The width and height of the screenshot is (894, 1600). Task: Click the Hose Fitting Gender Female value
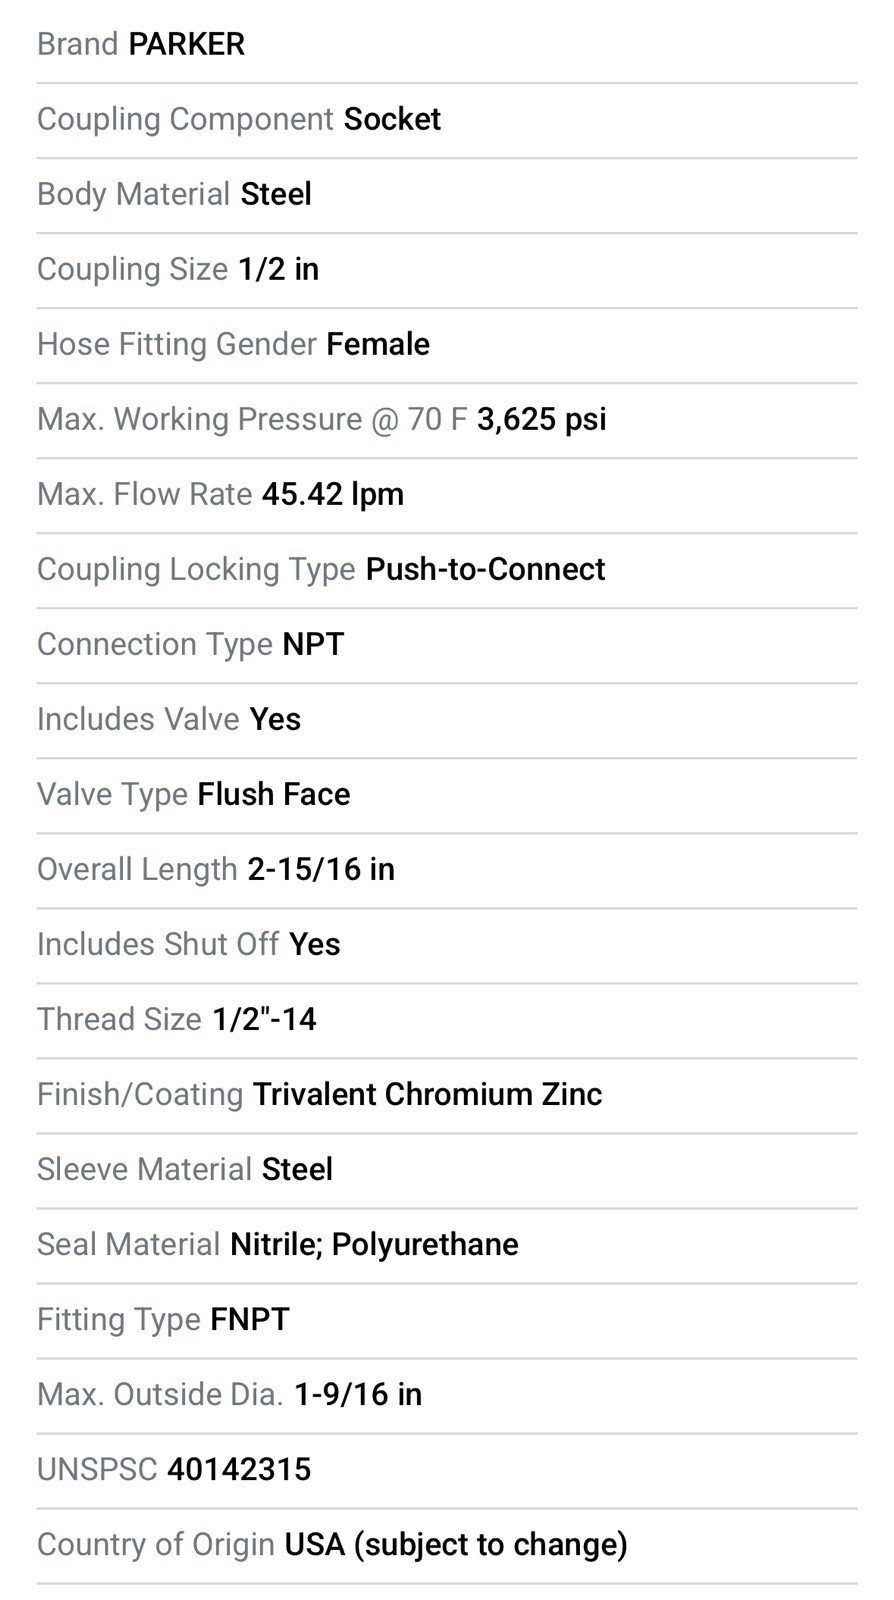point(378,344)
